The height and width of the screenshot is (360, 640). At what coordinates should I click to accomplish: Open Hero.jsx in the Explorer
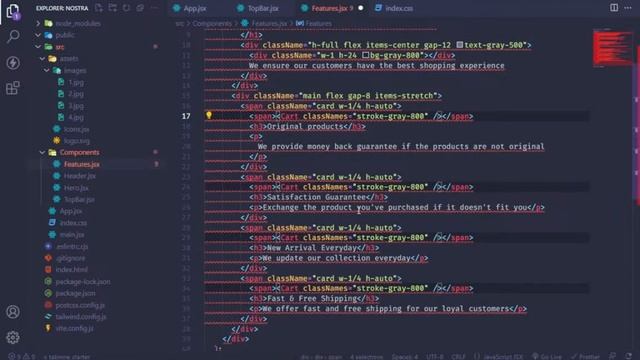coord(76,188)
